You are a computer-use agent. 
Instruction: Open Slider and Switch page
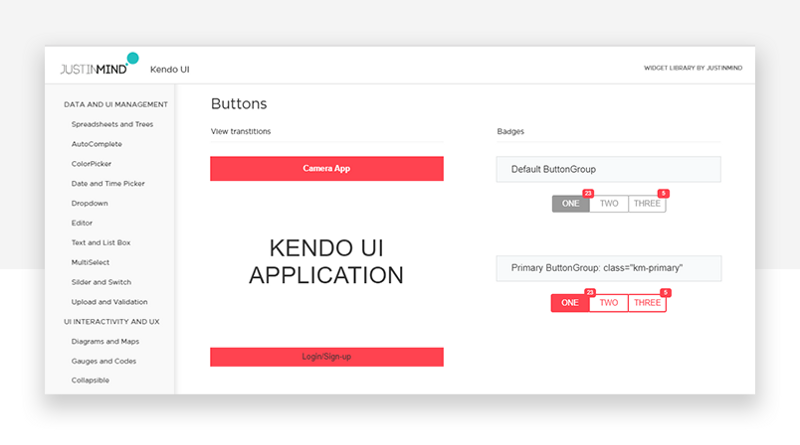point(101,282)
